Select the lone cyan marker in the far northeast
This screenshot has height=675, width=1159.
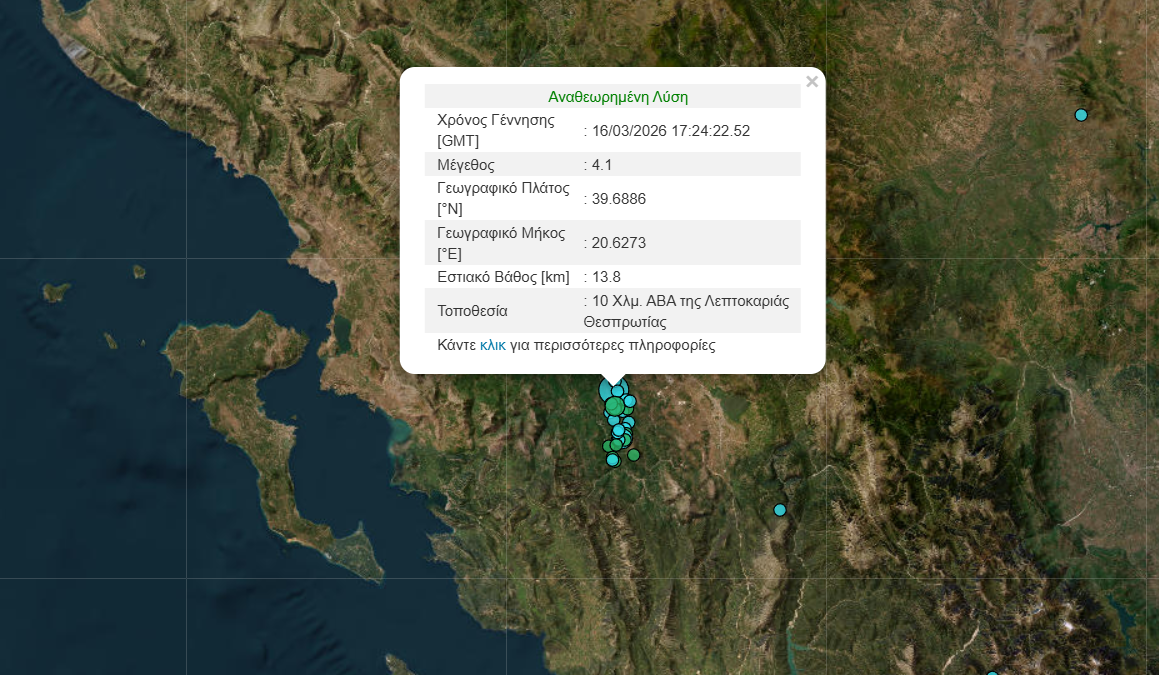(x=1080, y=115)
